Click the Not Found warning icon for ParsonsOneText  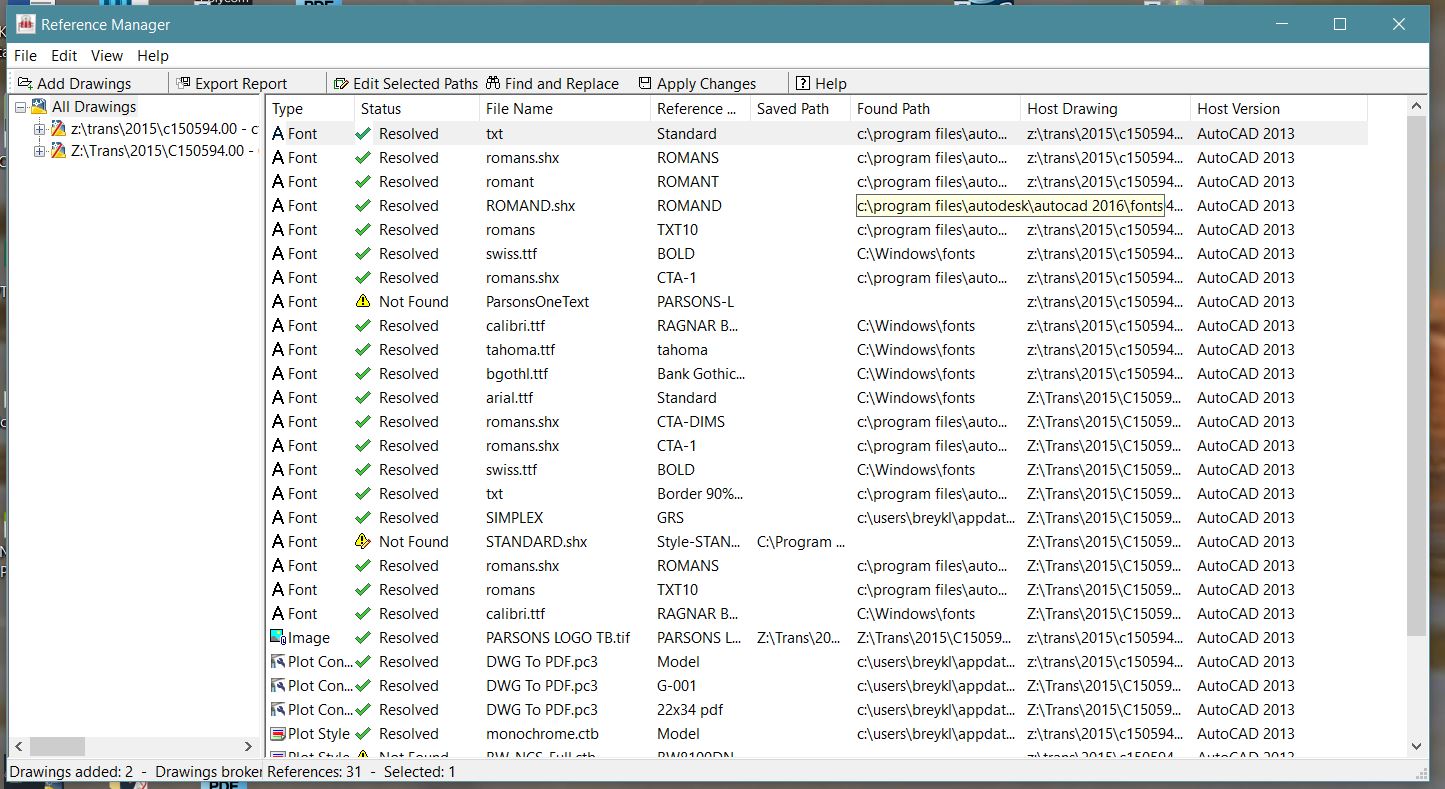coord(362,301)
